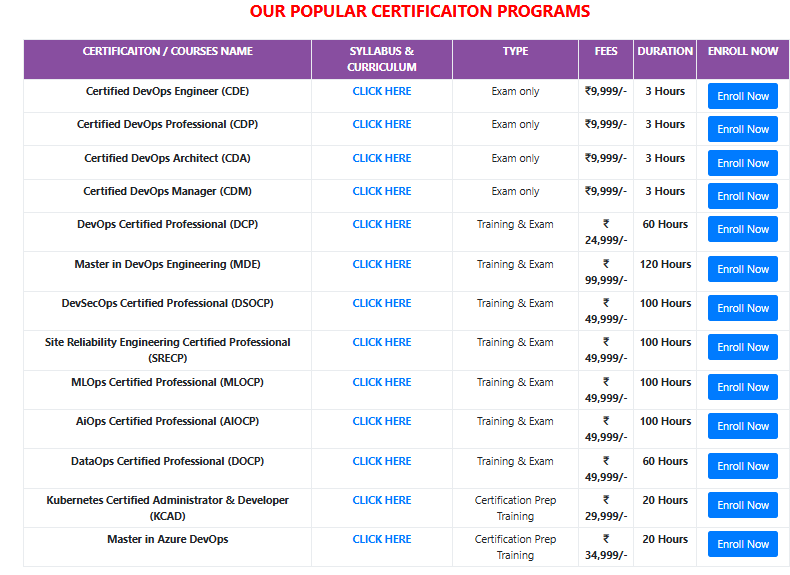Enroll in Master in Azure DevOps
790x575 pixels.
tap(742, 544)
